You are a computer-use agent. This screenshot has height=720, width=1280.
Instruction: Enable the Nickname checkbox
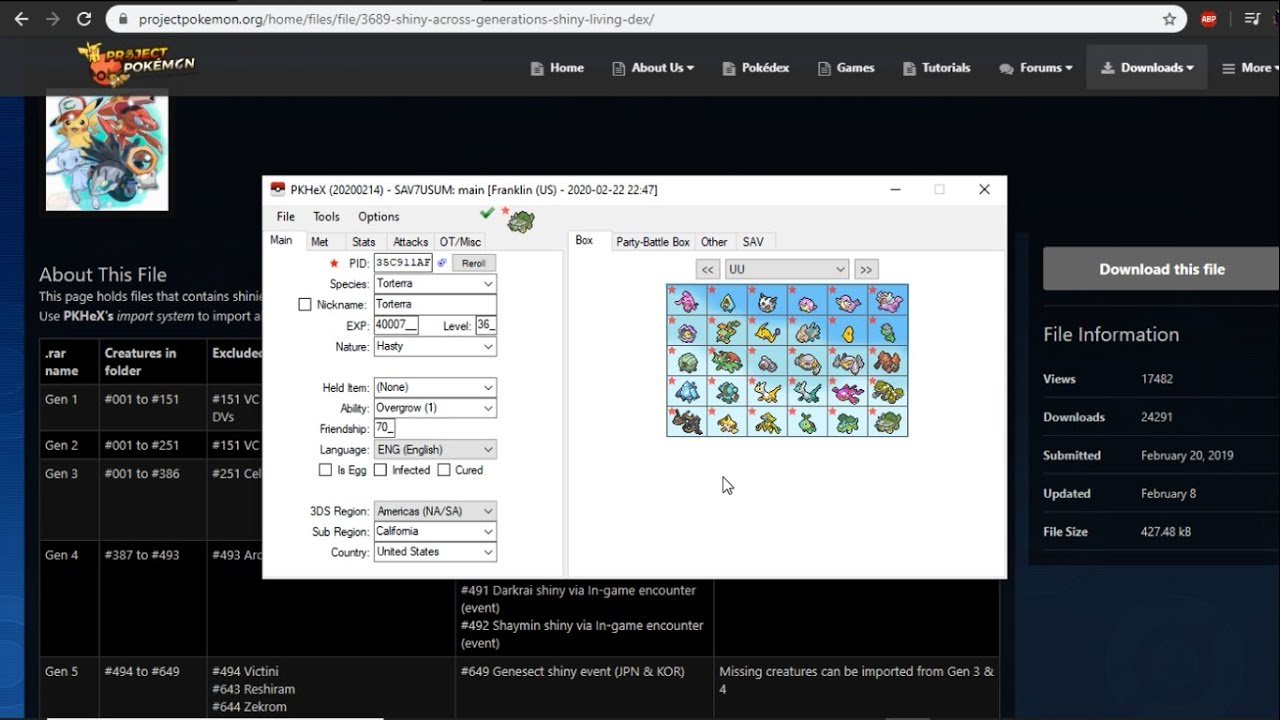[305, 304]
